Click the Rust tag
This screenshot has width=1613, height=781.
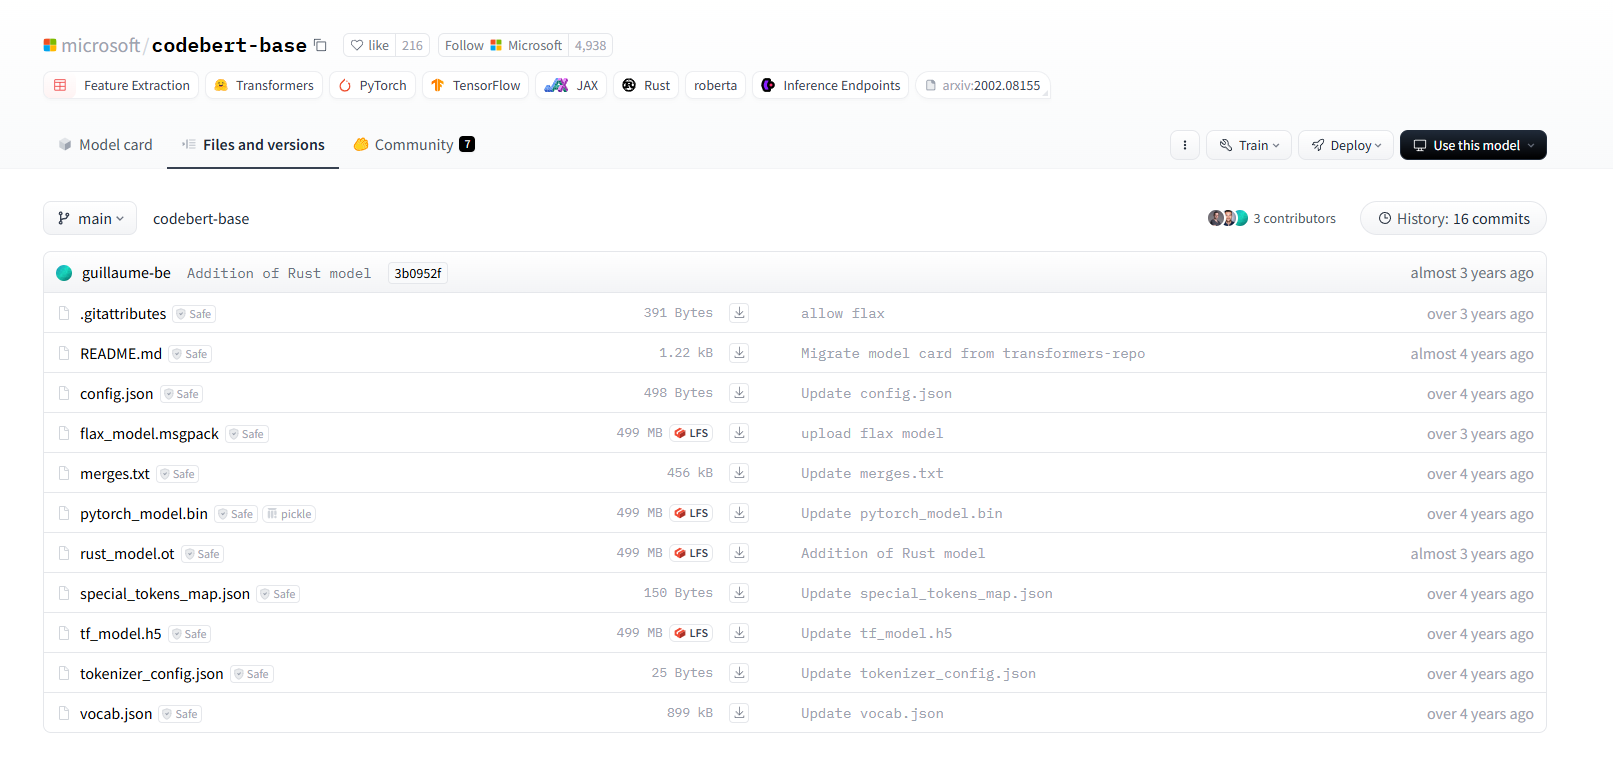[x=646, y=85]
